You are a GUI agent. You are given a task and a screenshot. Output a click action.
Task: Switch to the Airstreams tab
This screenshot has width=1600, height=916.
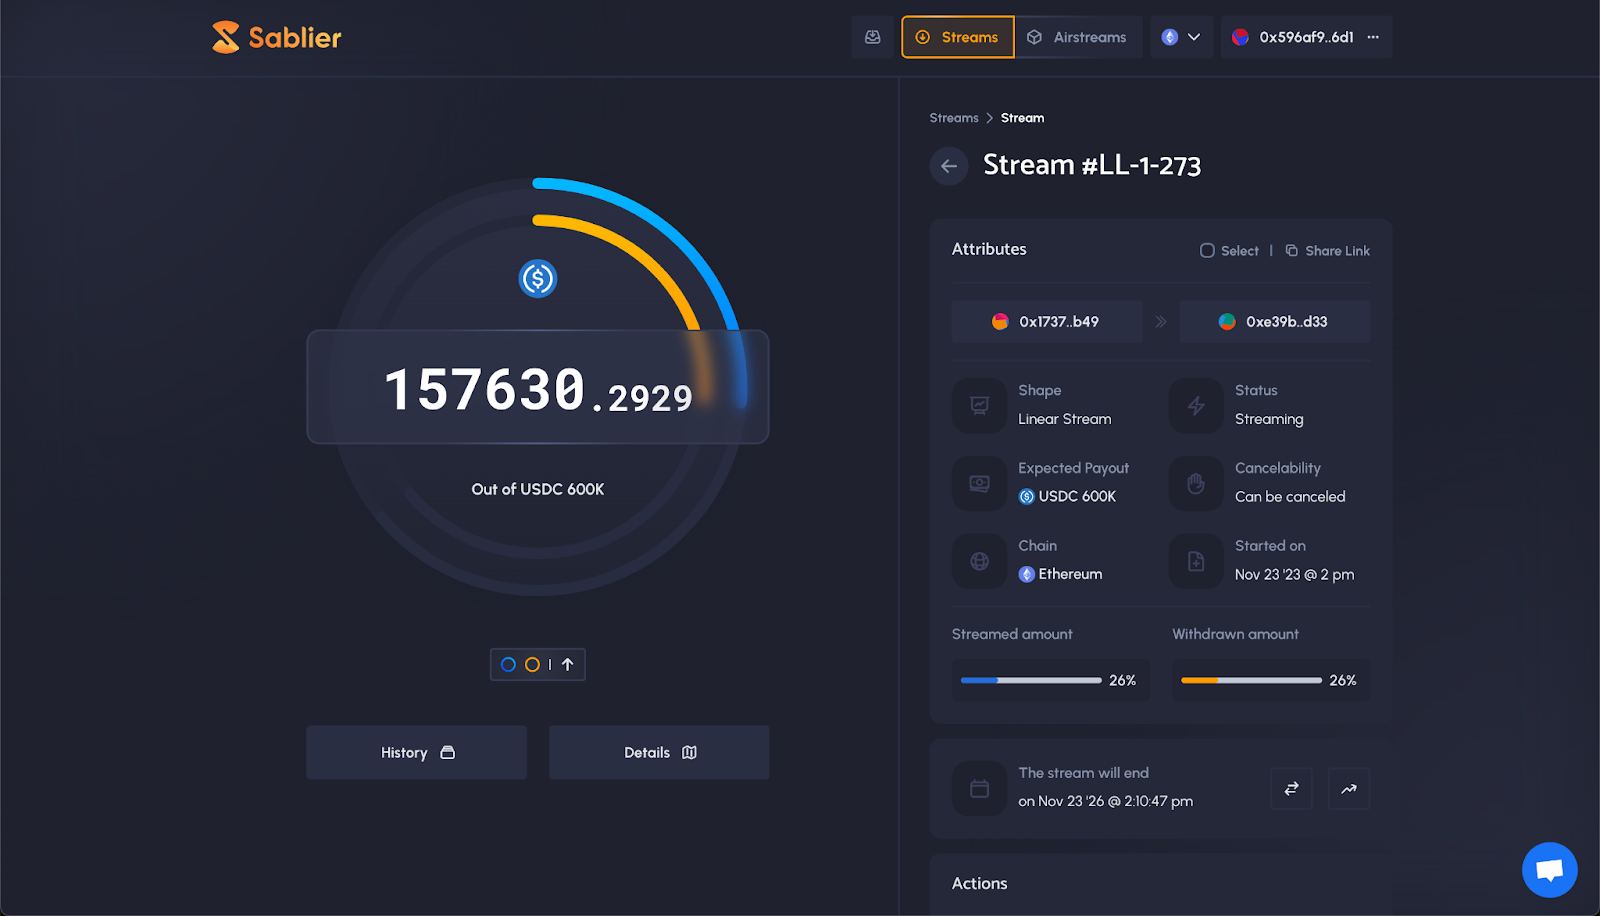pyautogui.click(x=1078, y=37)
